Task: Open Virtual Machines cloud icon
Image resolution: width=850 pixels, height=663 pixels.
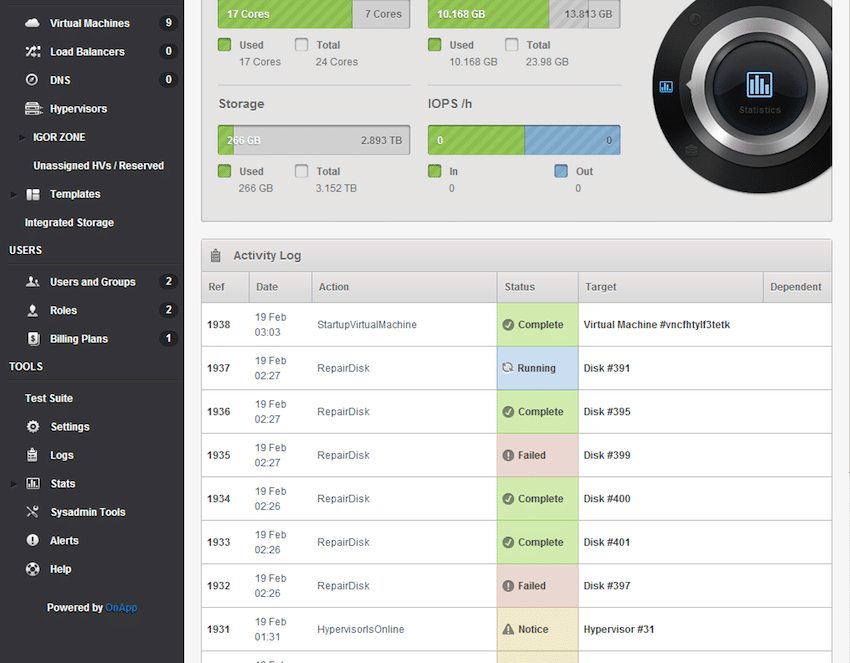Action: tap(33, 23)
